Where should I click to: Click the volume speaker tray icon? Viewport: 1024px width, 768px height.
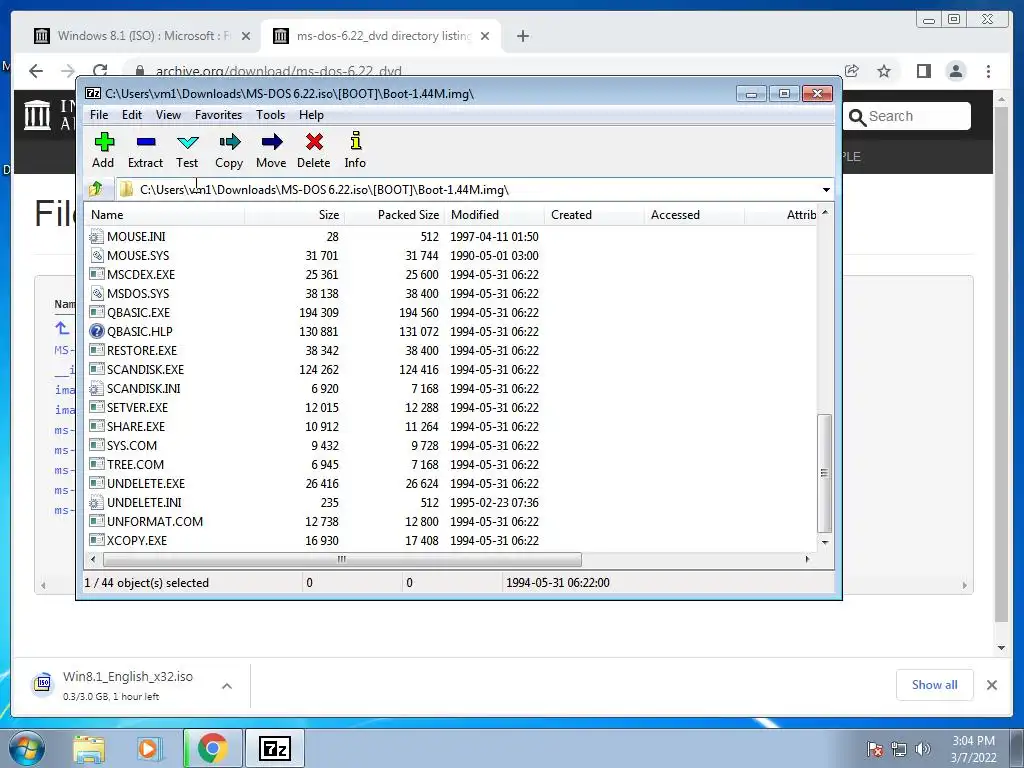923,748
